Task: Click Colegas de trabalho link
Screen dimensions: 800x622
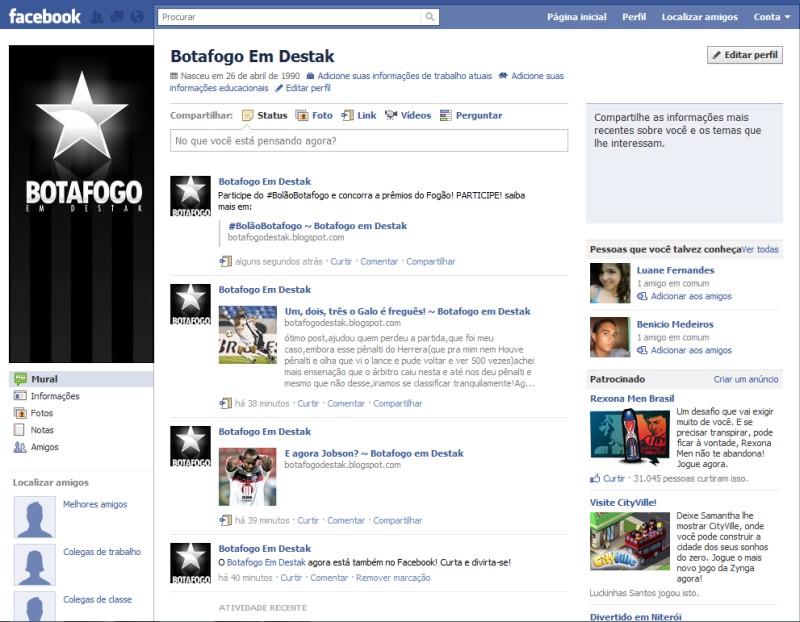Action: coord(102,552)
